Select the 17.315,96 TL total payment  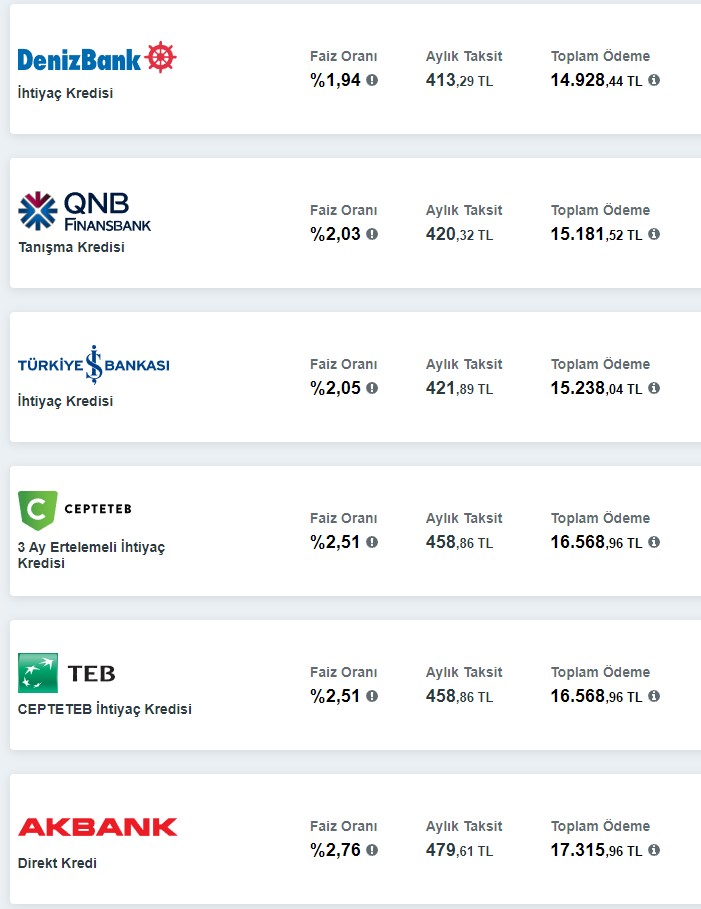[597, 850]
